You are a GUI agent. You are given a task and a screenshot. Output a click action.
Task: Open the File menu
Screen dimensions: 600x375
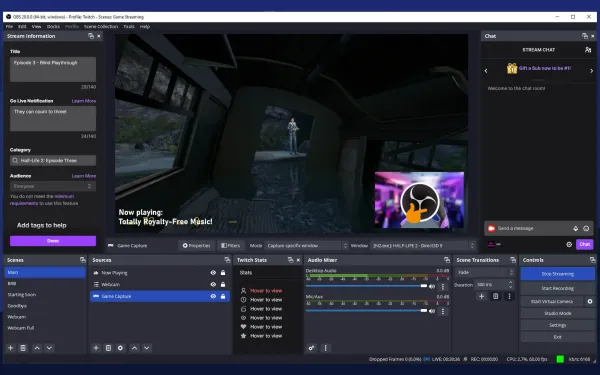tap(9, 26)
